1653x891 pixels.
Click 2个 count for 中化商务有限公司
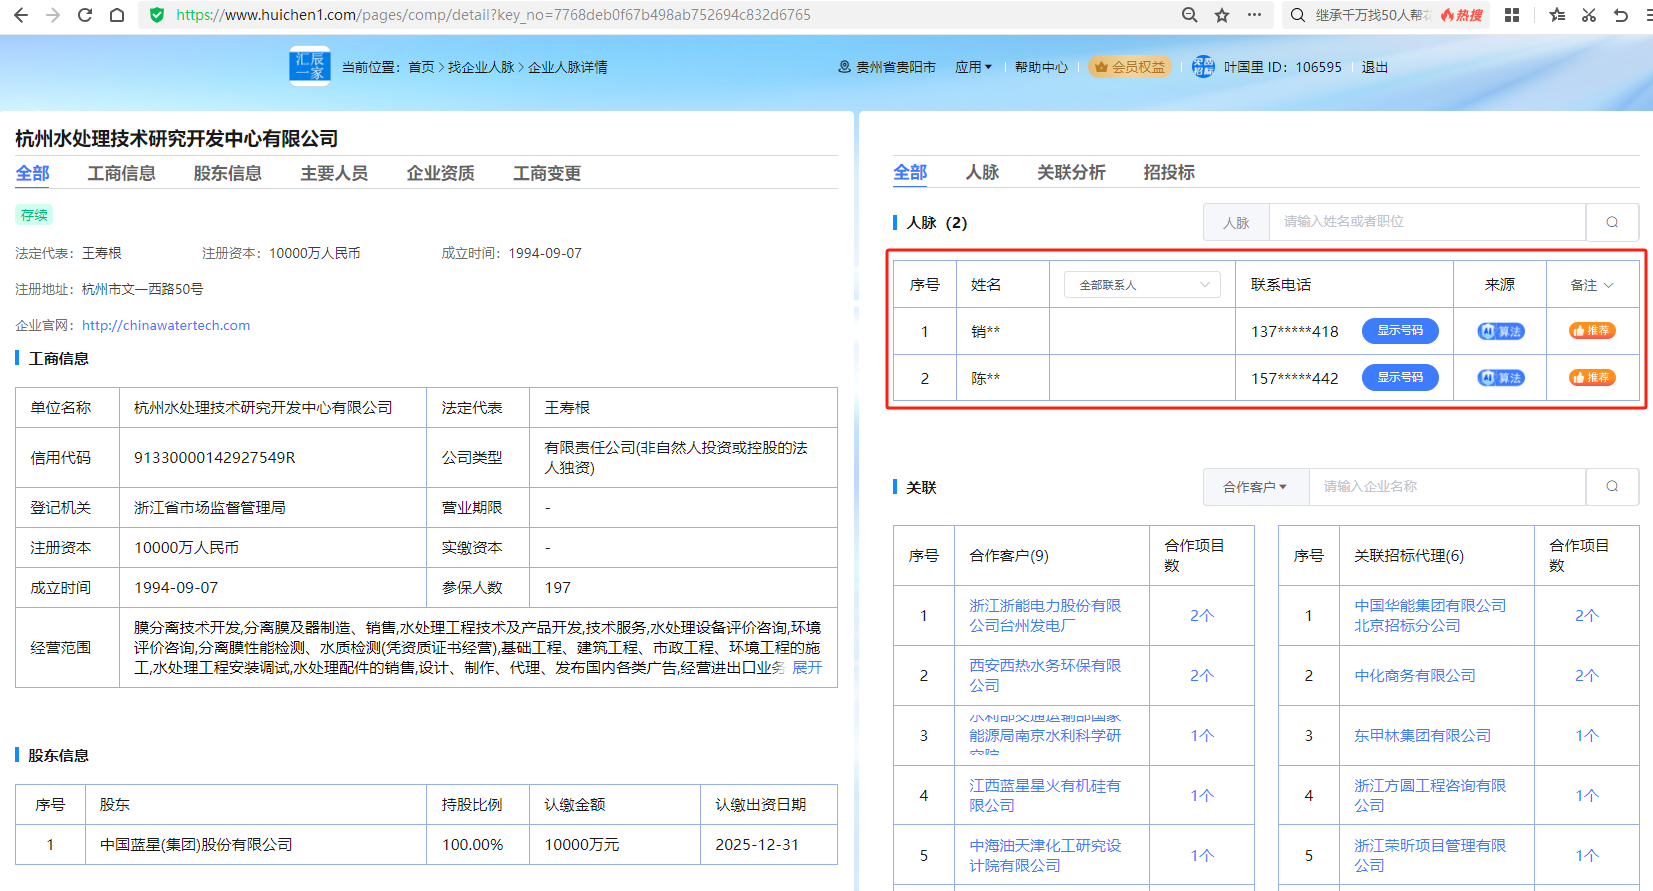1587,676
